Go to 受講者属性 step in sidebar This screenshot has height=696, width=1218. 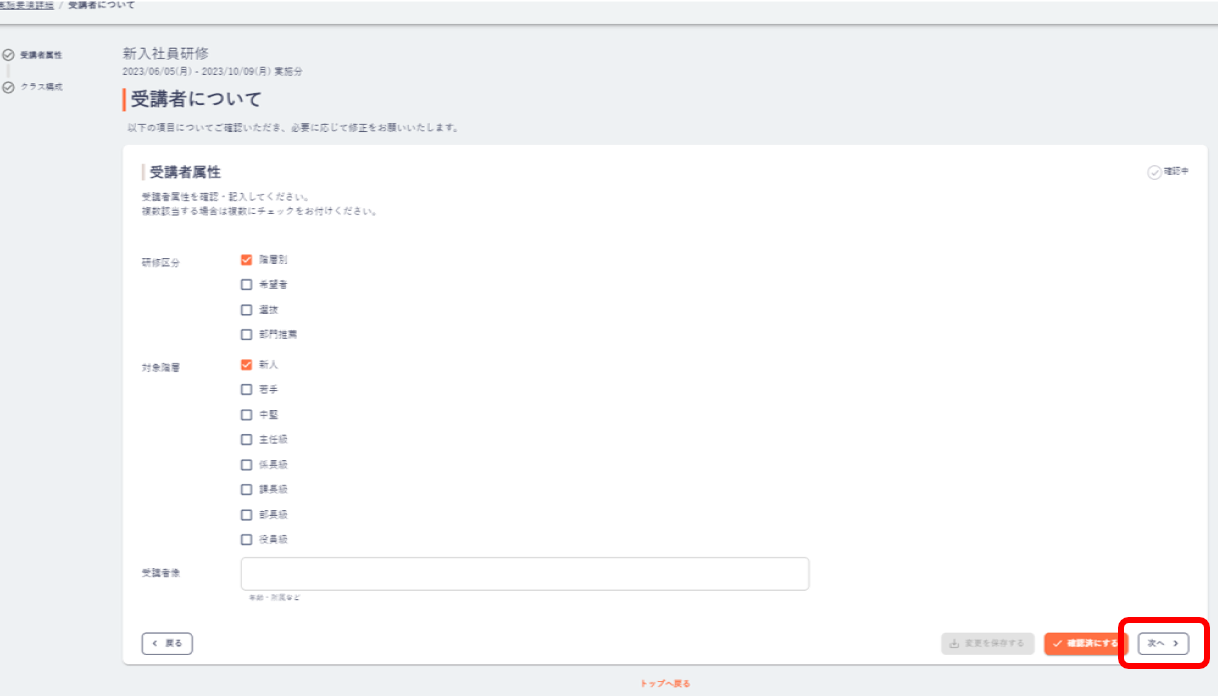41,55
